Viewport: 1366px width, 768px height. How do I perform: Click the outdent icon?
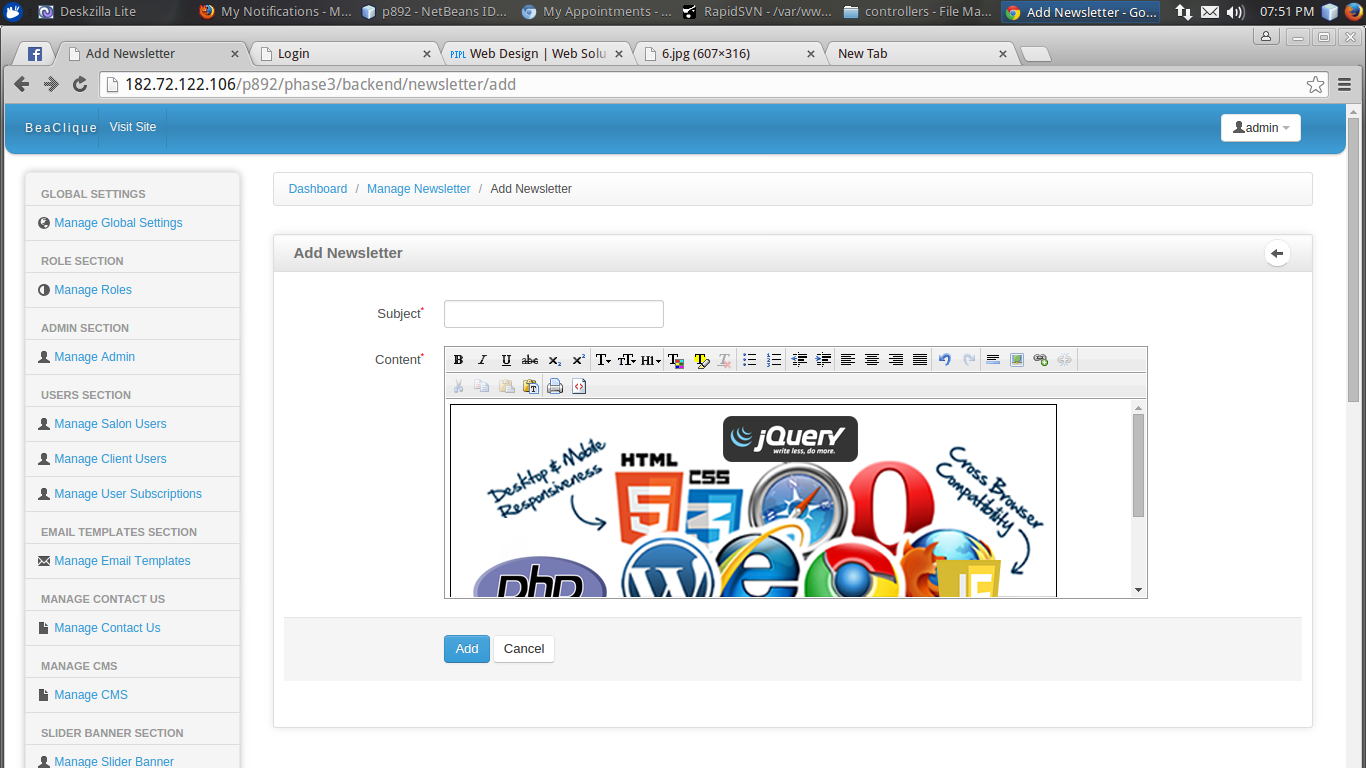click(x=799, y=360)
